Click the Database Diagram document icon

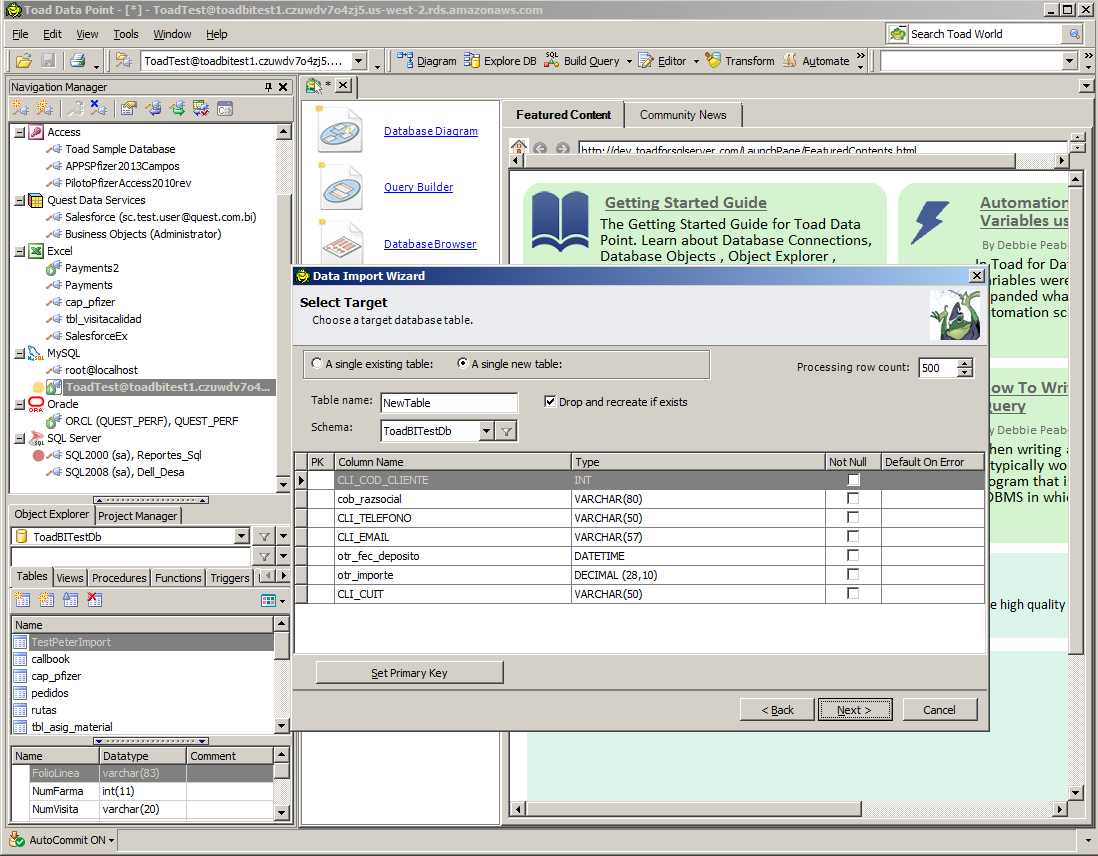(340, 131)
